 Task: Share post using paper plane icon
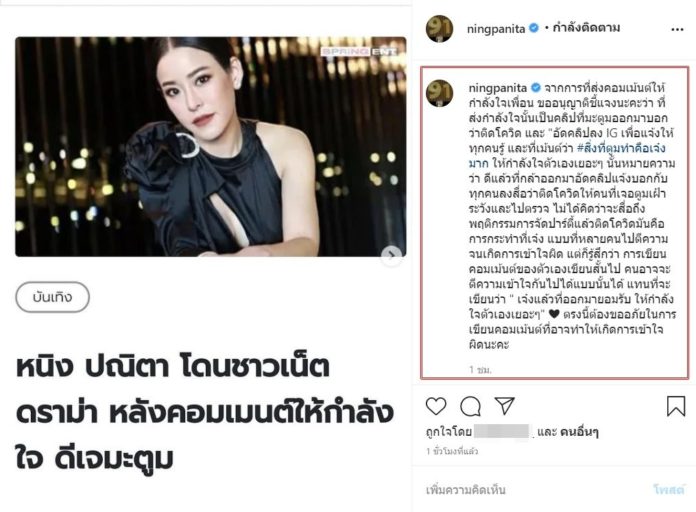[505, 405]
